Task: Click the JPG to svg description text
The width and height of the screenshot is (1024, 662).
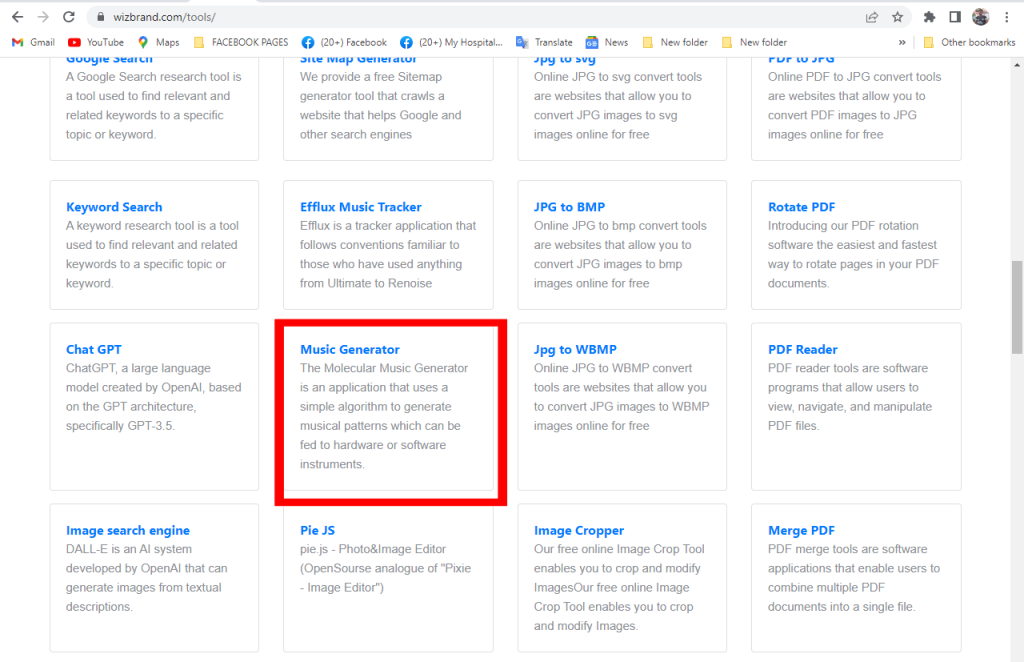Action: 618,106
